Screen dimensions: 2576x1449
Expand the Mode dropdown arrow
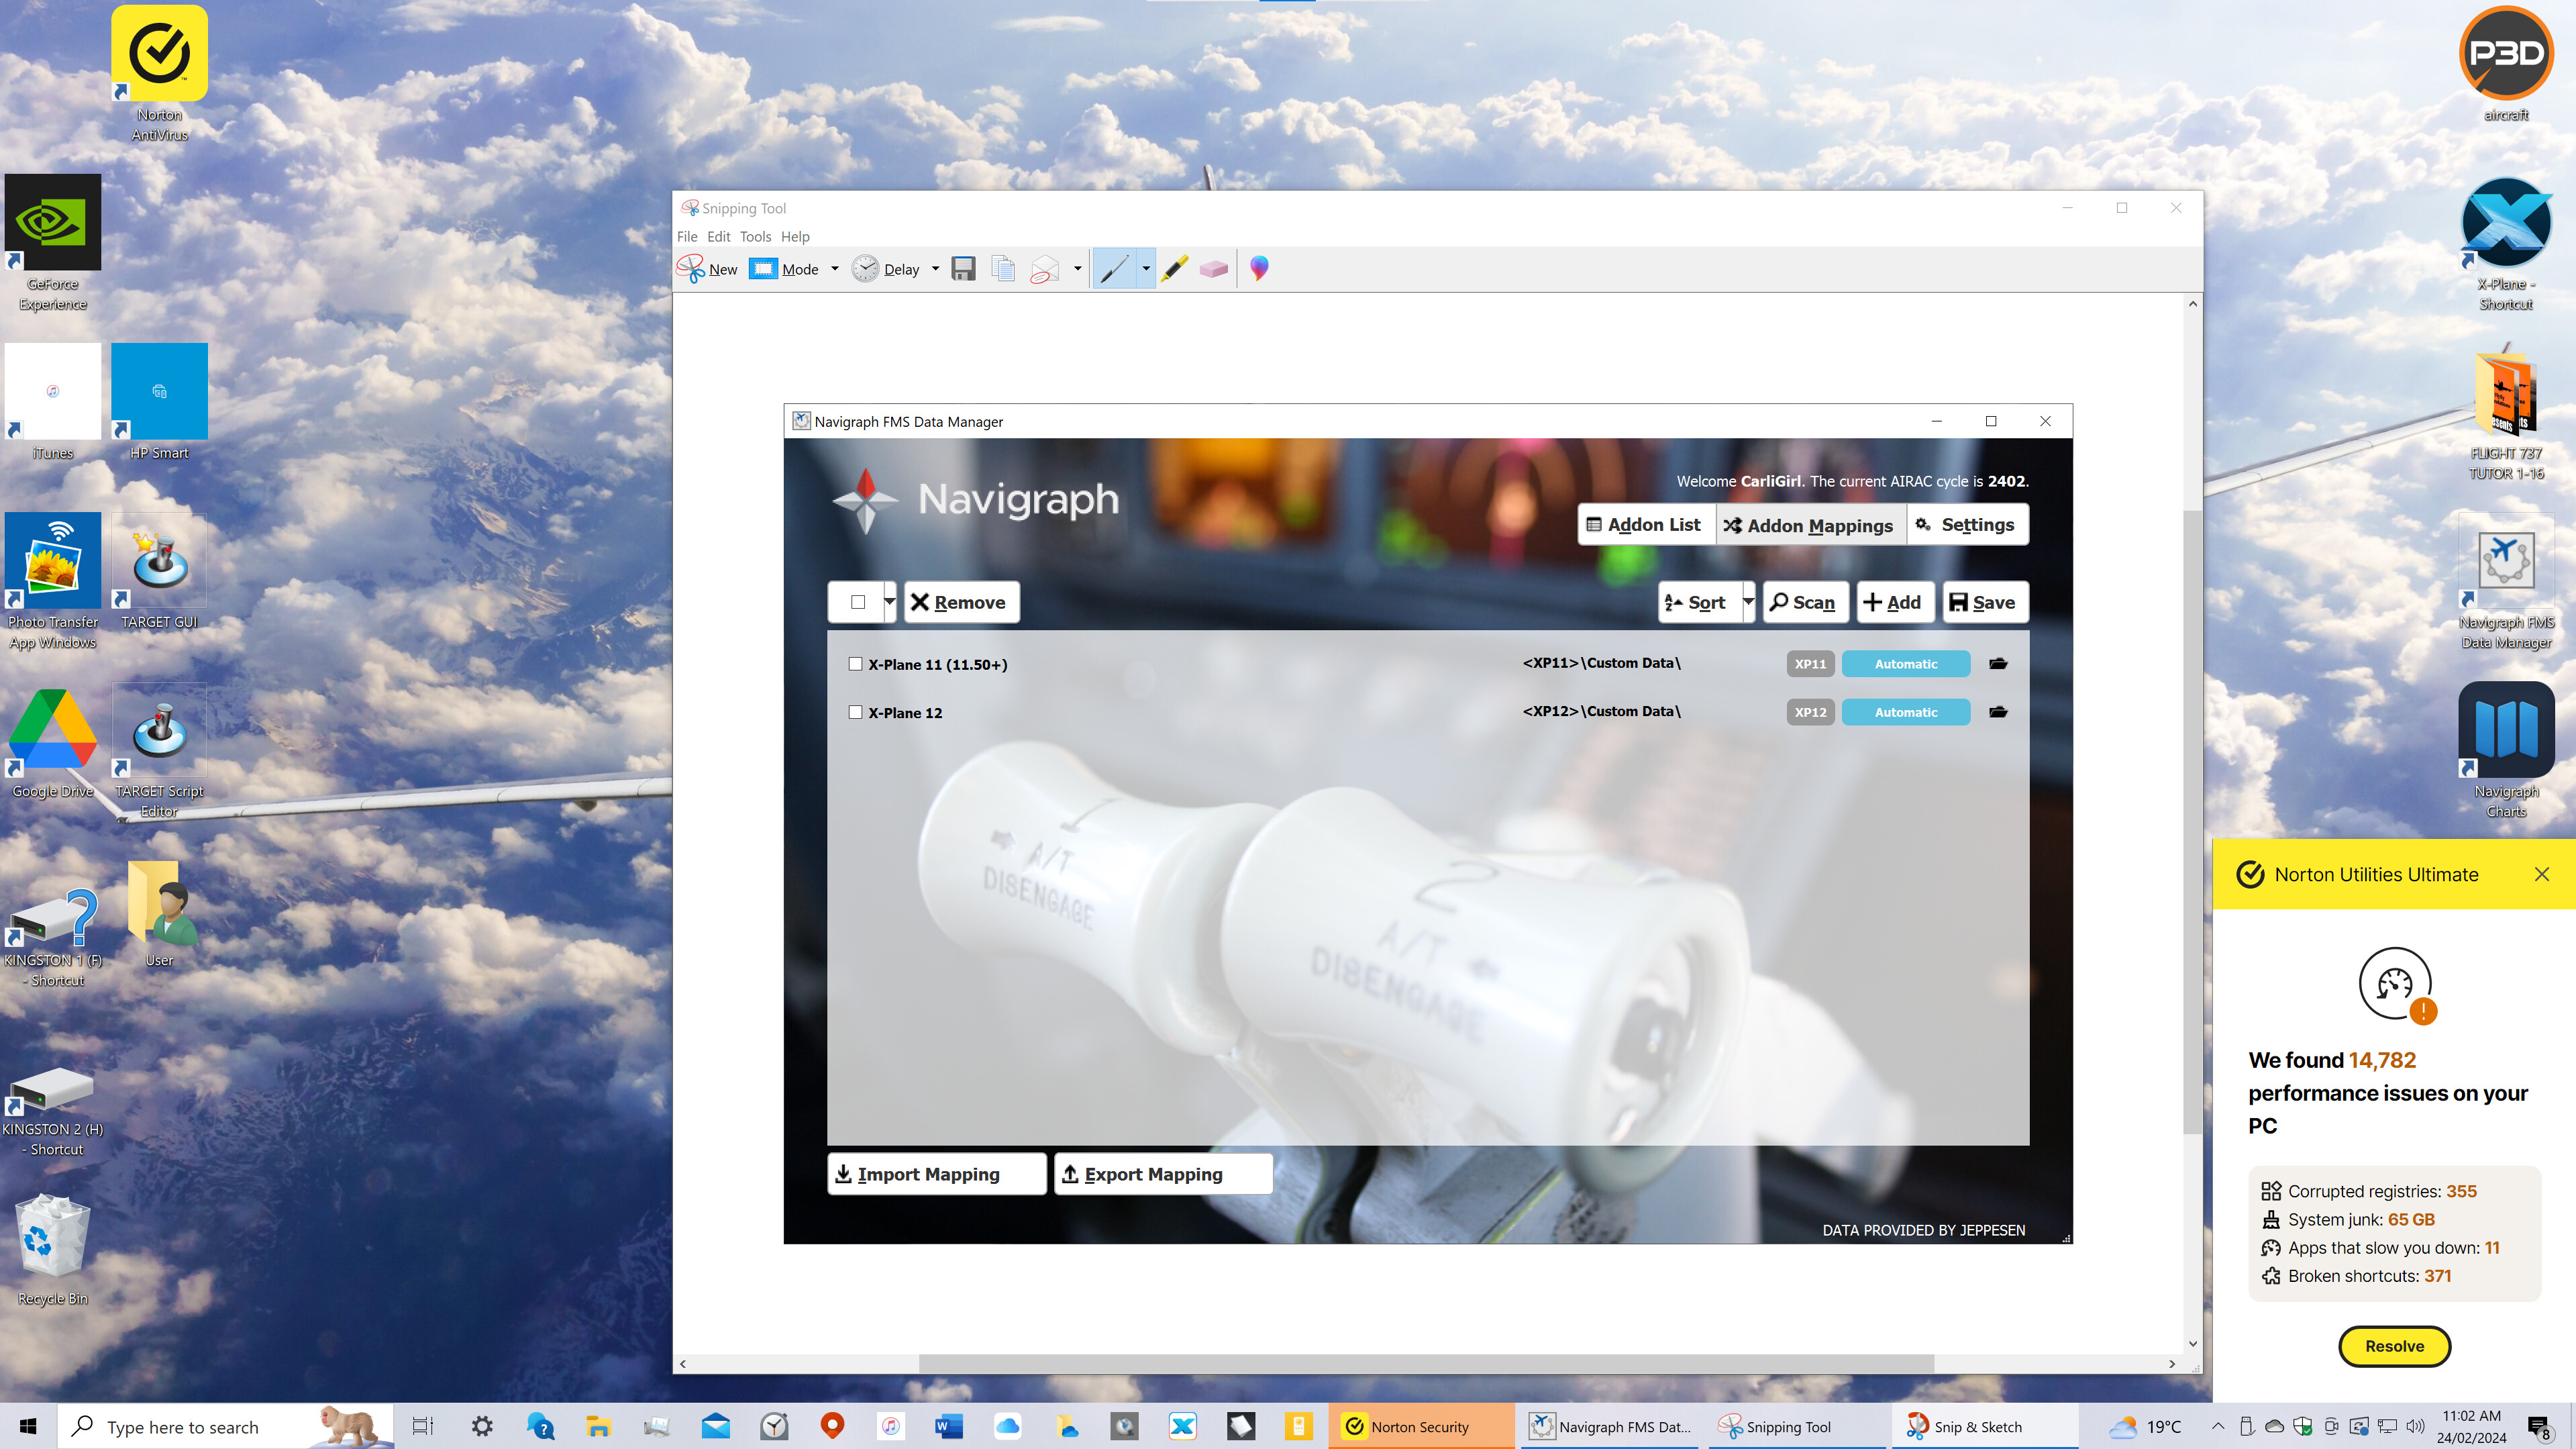click(834, 269)
